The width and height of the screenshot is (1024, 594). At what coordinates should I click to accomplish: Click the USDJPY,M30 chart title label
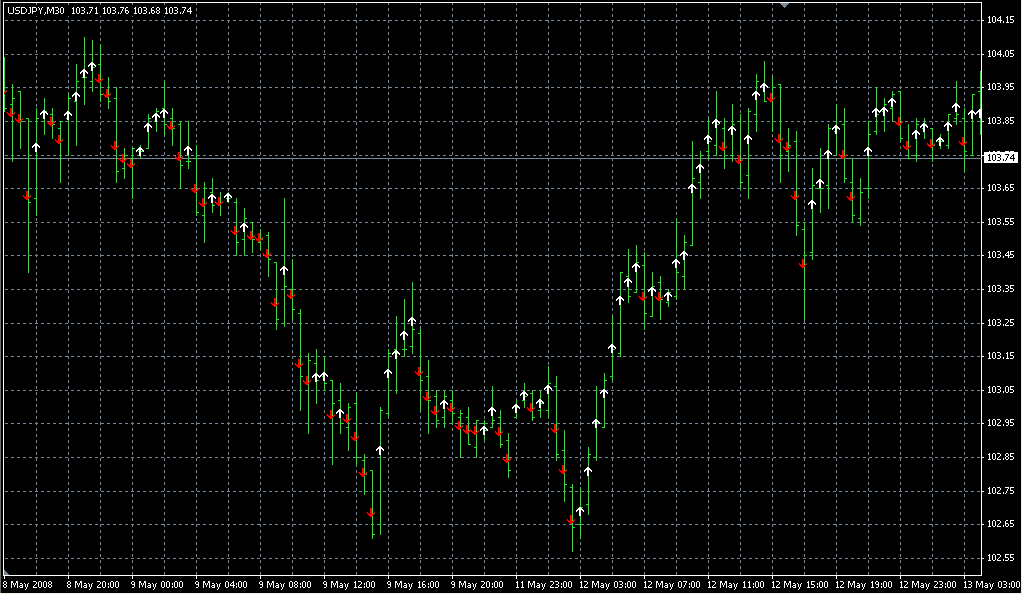35,10
